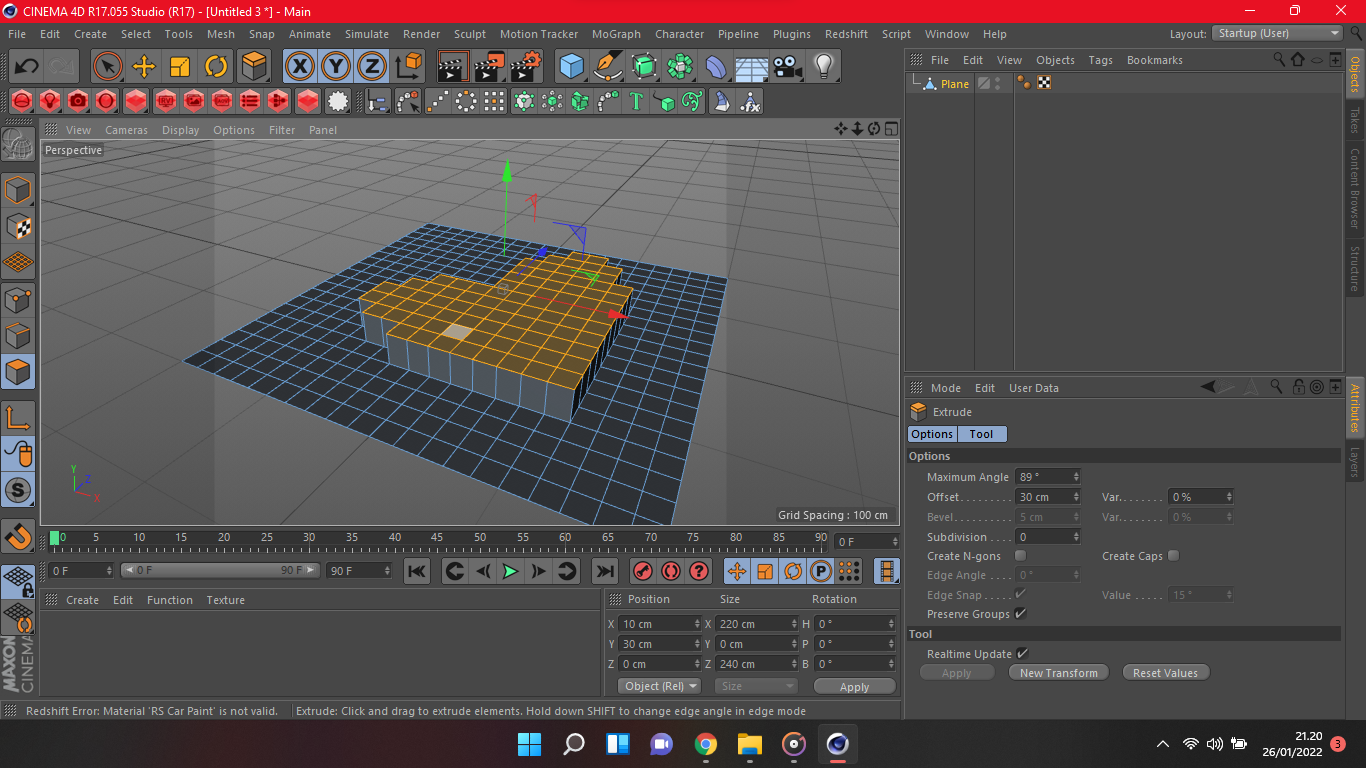Screen dimensions: 1366x768
Task: Click Record Active Objects key icon
Action: pyautogui.click(x=643, y=571)
